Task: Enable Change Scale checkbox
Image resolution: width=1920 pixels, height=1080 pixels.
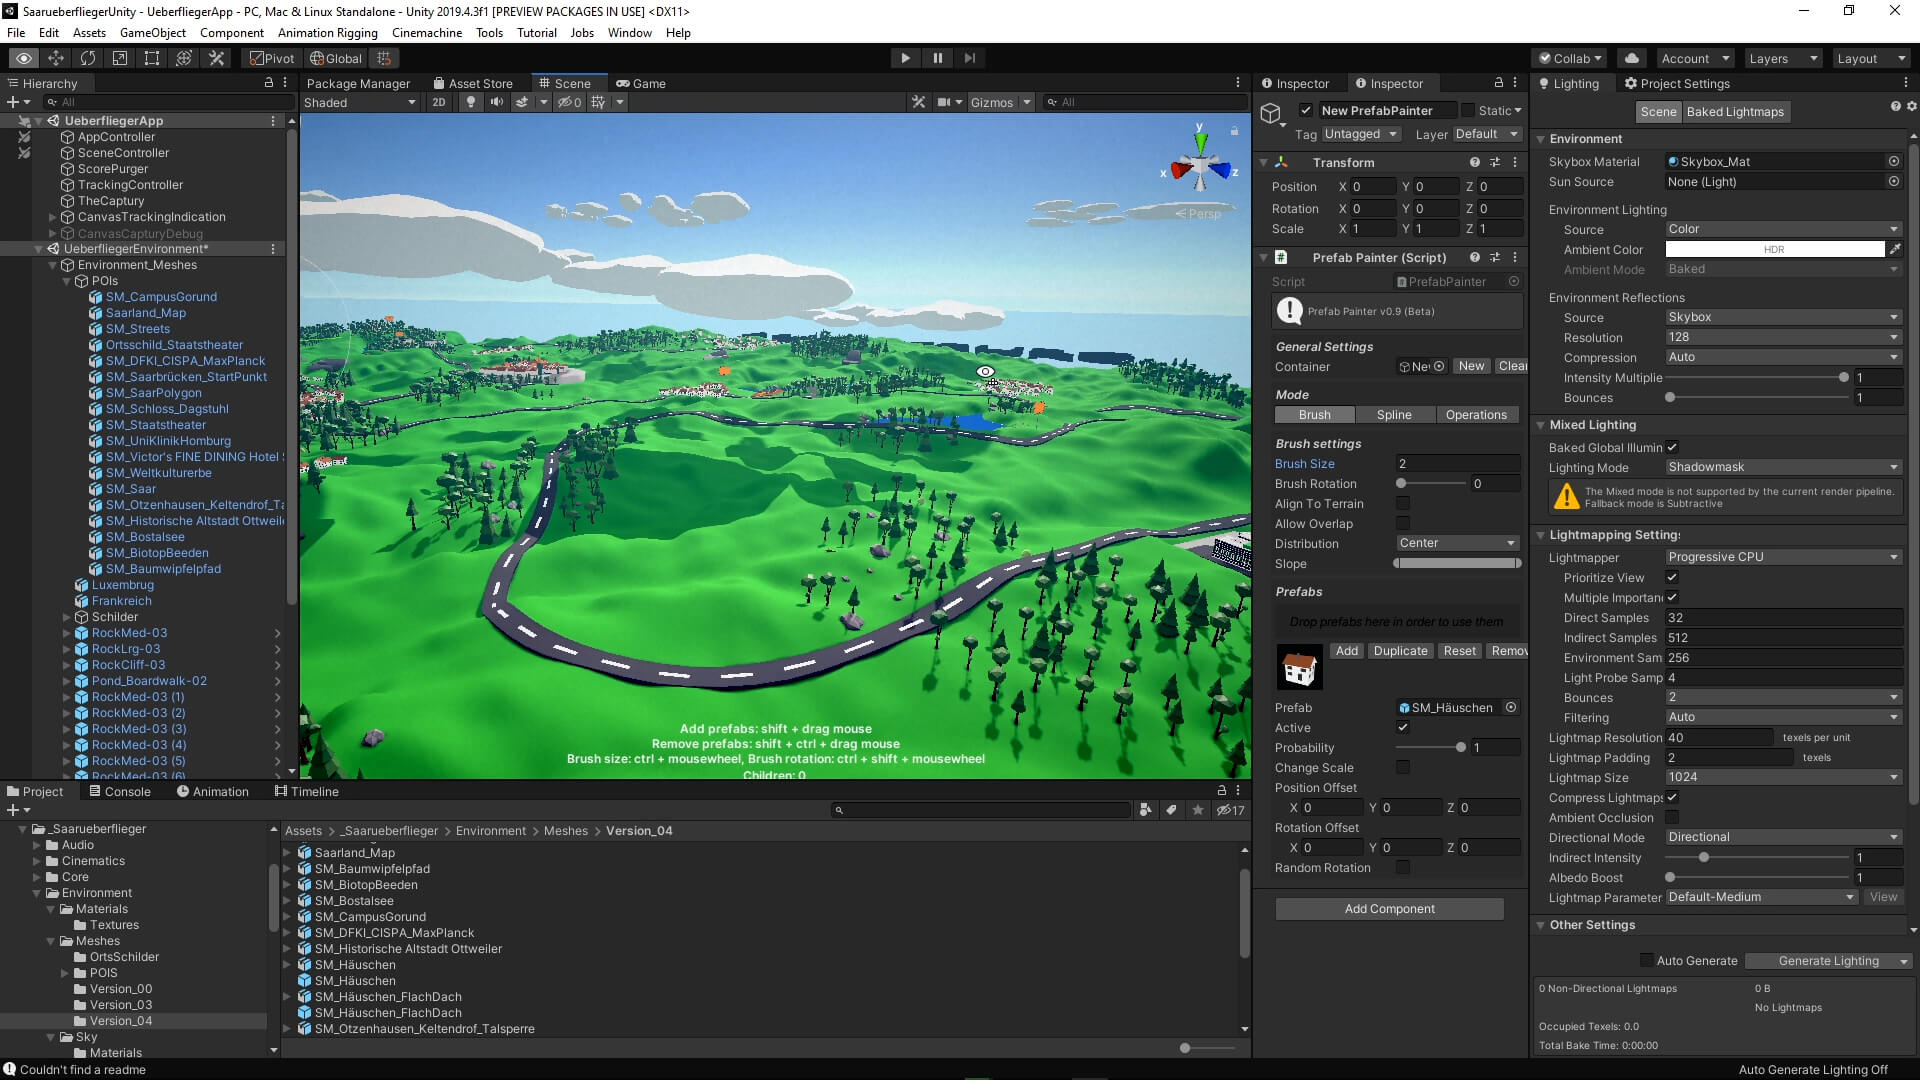Action: [1402, 767]
